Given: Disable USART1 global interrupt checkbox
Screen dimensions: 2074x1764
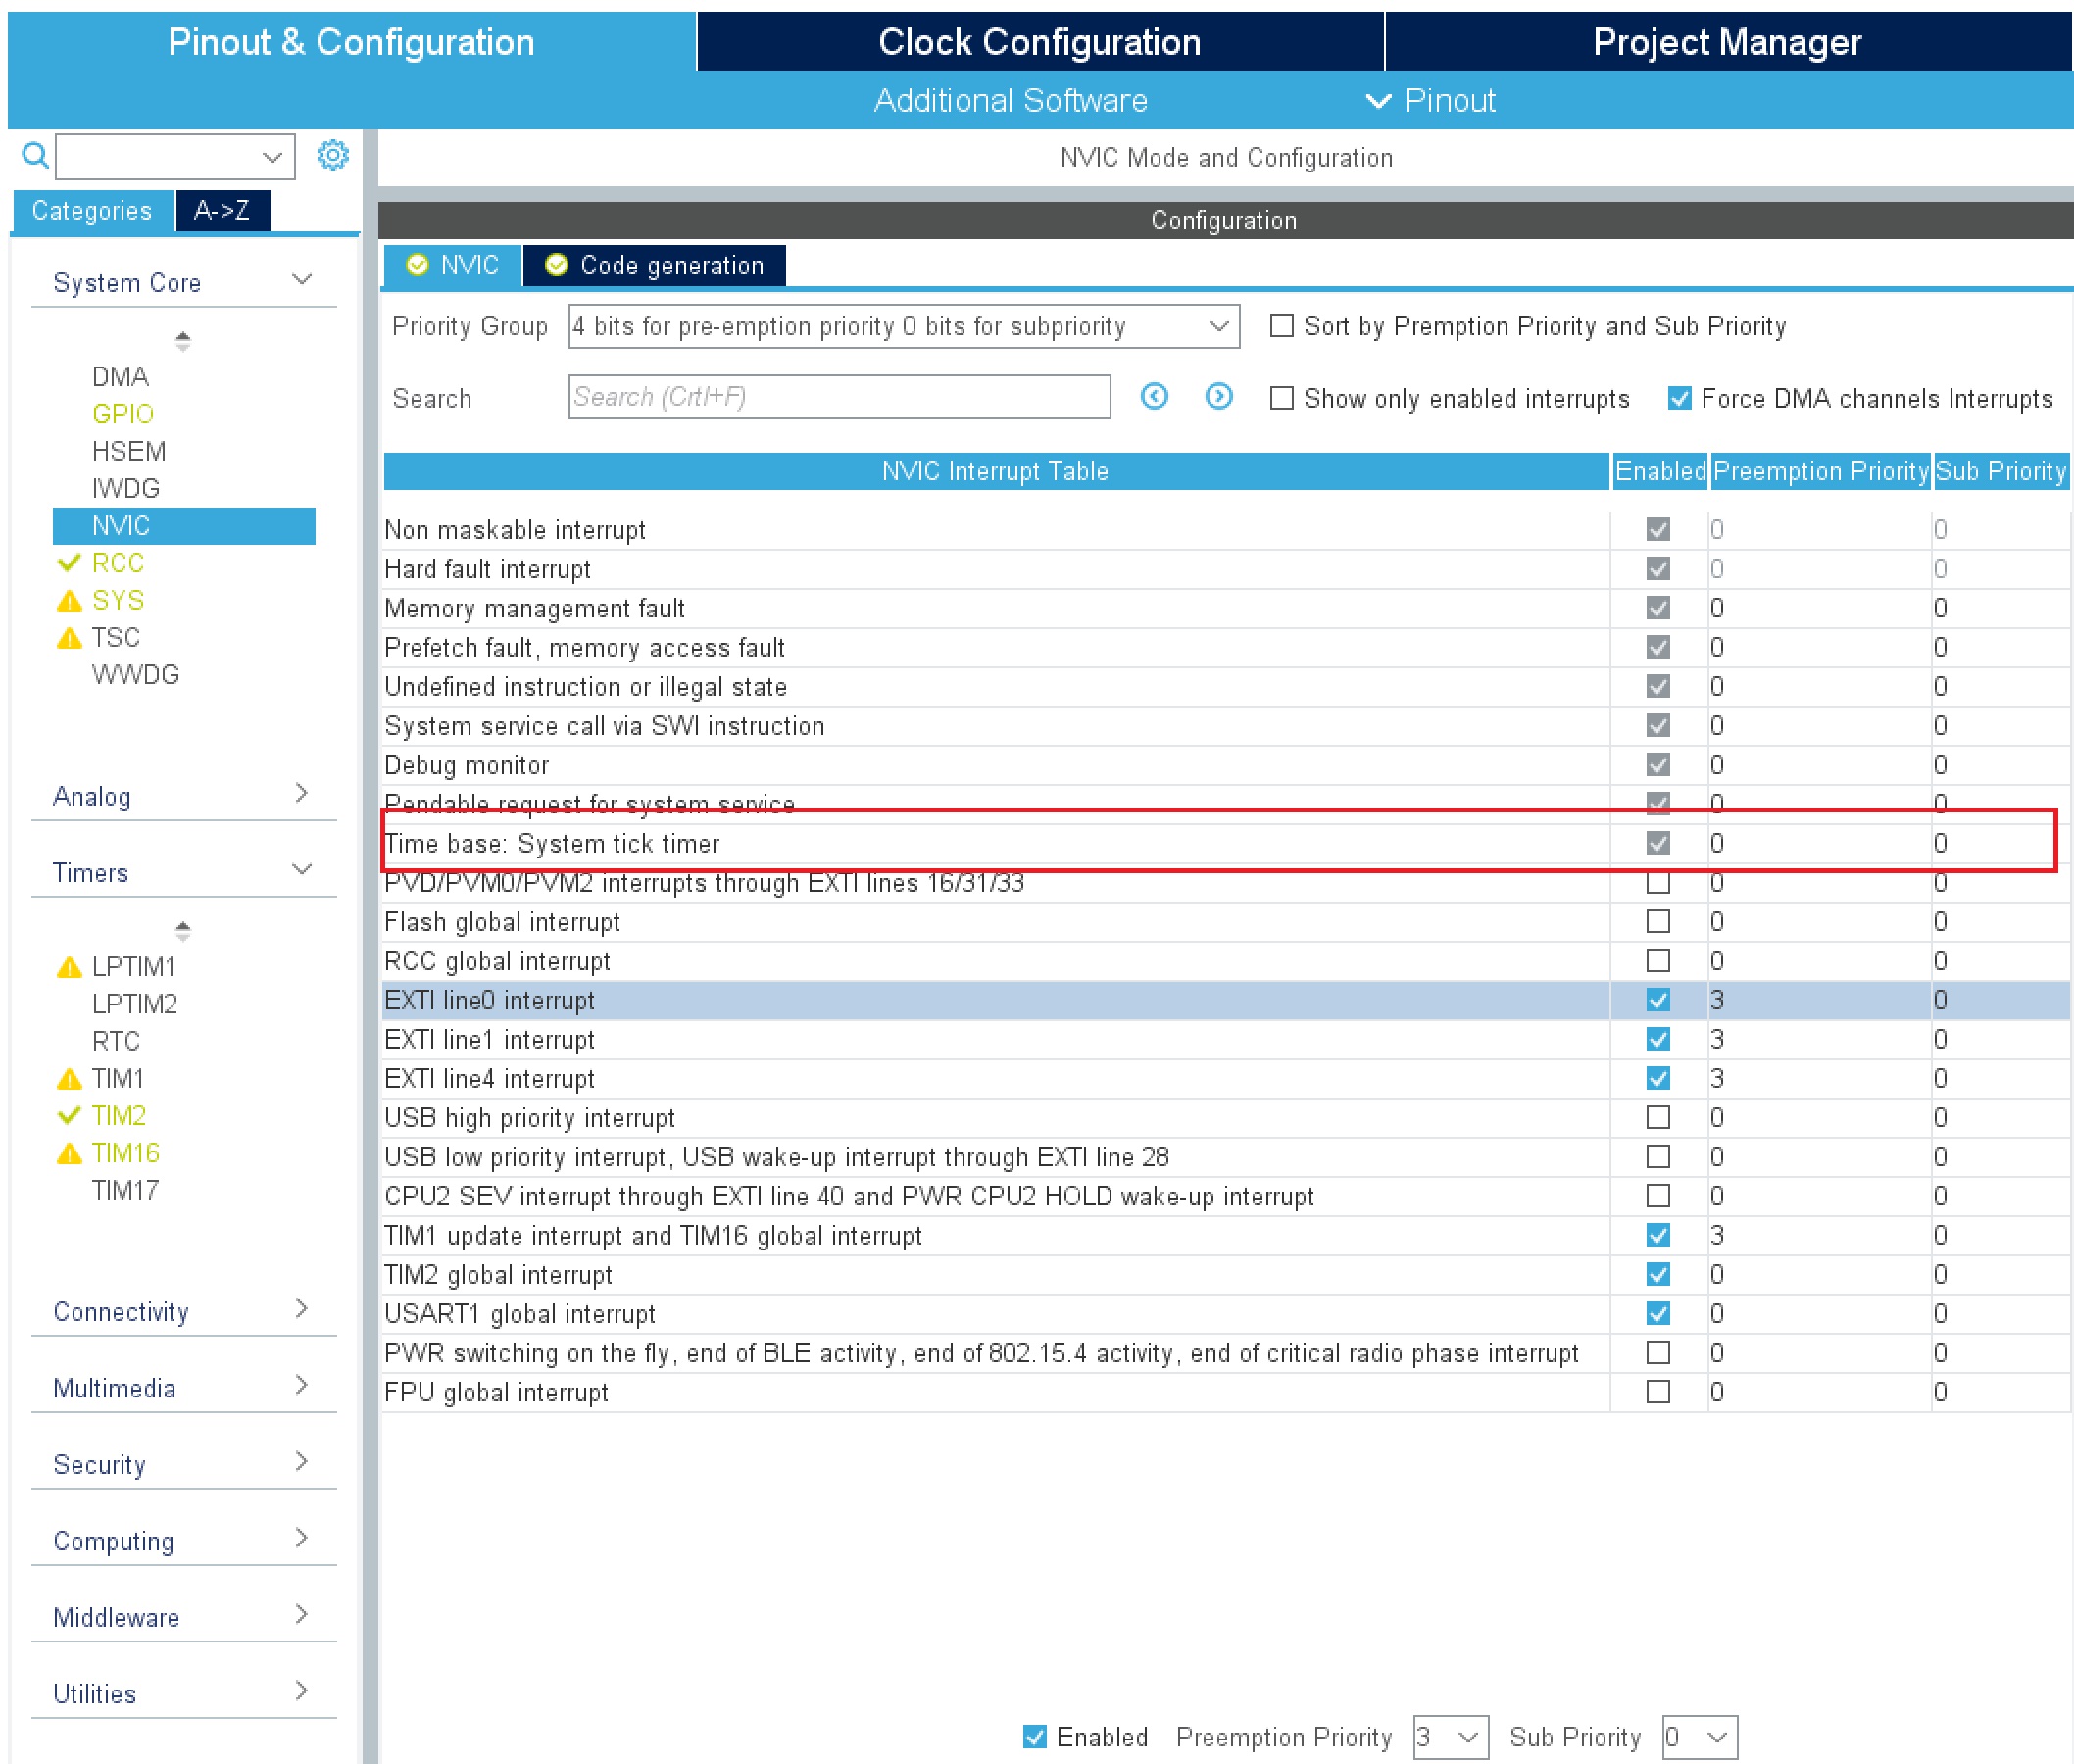Looking at the screenshot, I should click(x=1657, y=1313).
